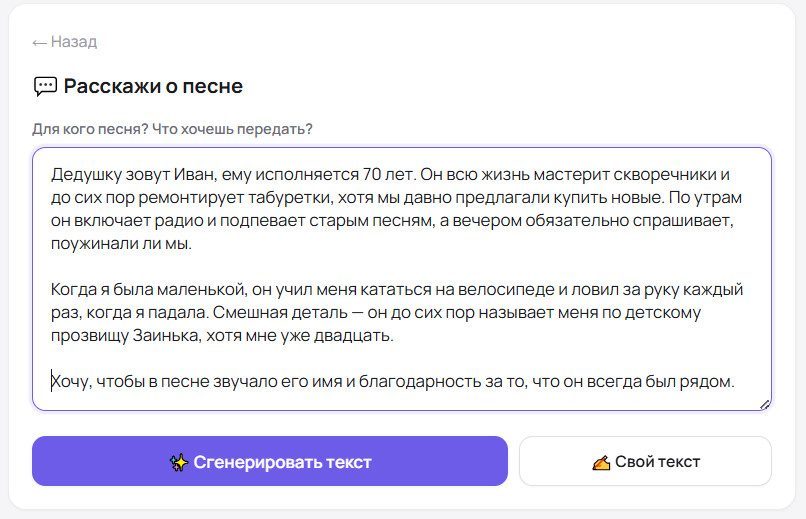The height and width of the screenshot is (519, 806).
Task: Click the pencil icon beside Свой текст
Action: tap(601, 462)
